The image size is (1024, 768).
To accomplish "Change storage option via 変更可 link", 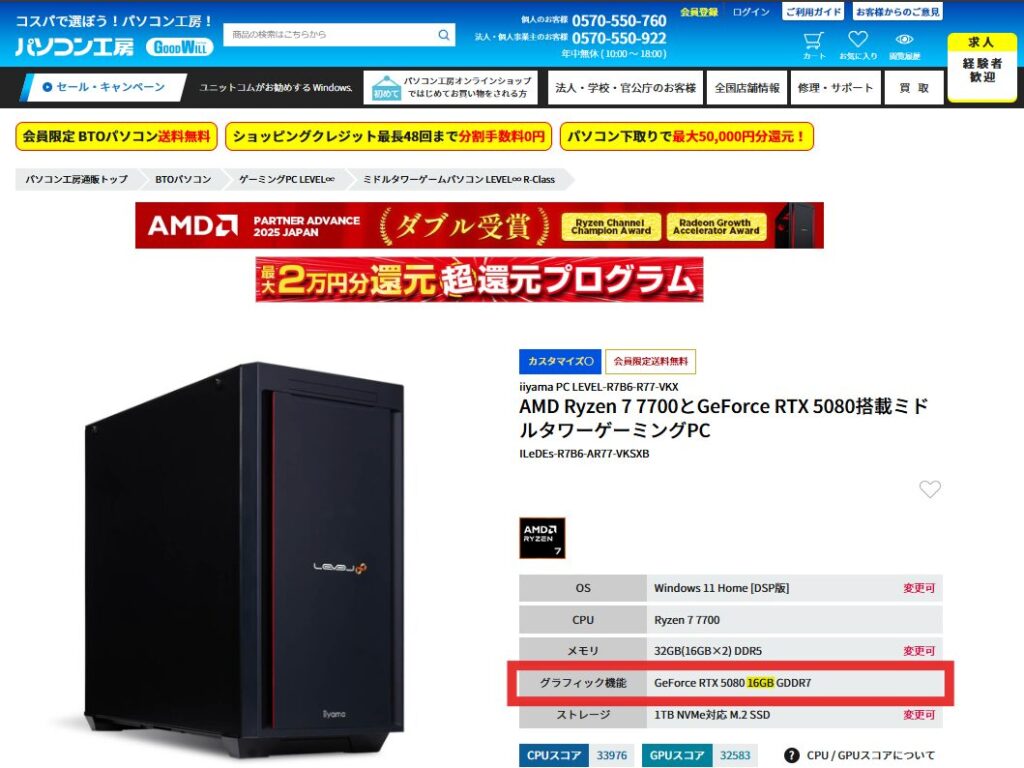I will click(918, 715).
